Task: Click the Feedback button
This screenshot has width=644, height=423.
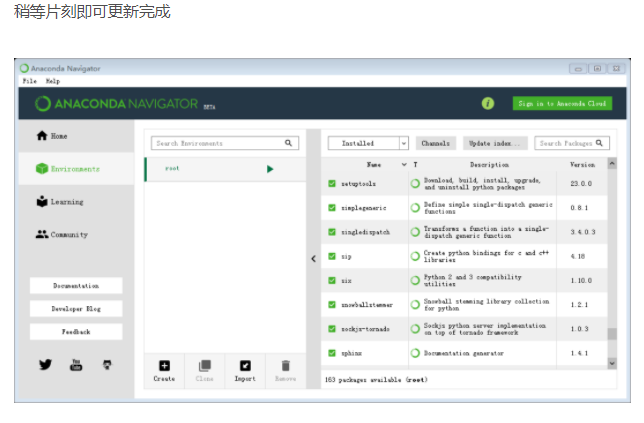Action: 76,331
